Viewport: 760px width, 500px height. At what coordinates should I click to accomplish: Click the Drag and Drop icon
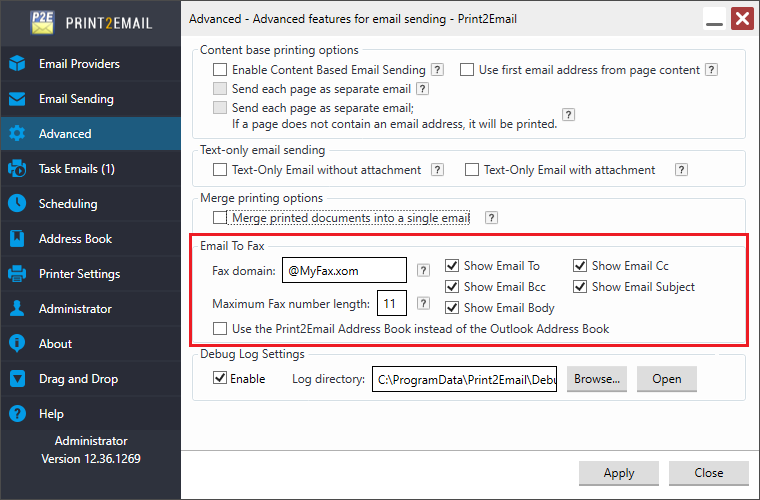pyautogui.click(x=17, y=379)
